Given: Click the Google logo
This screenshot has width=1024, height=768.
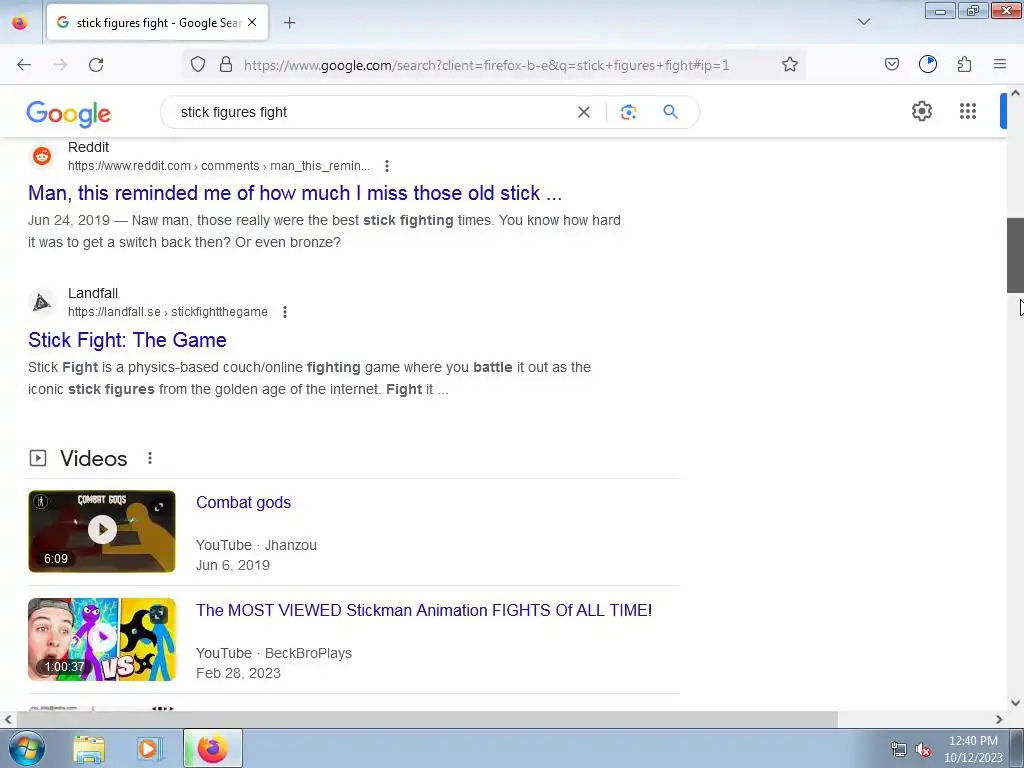Looking at the screenshot, I should point(69,114).
